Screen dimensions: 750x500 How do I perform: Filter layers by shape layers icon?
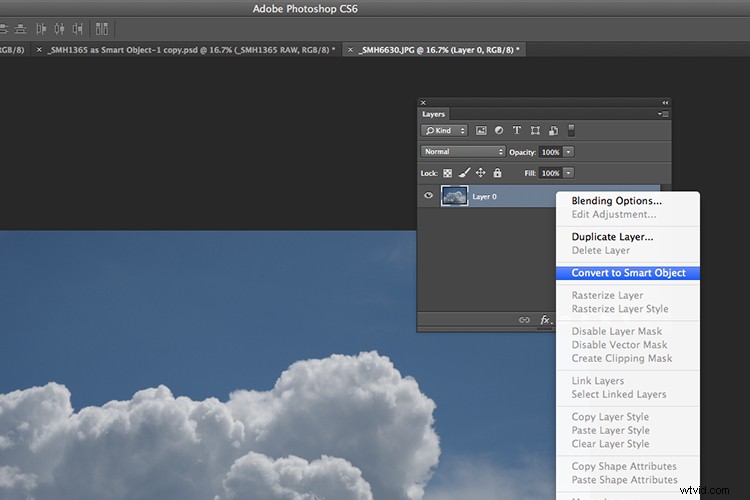coord(535,131)
